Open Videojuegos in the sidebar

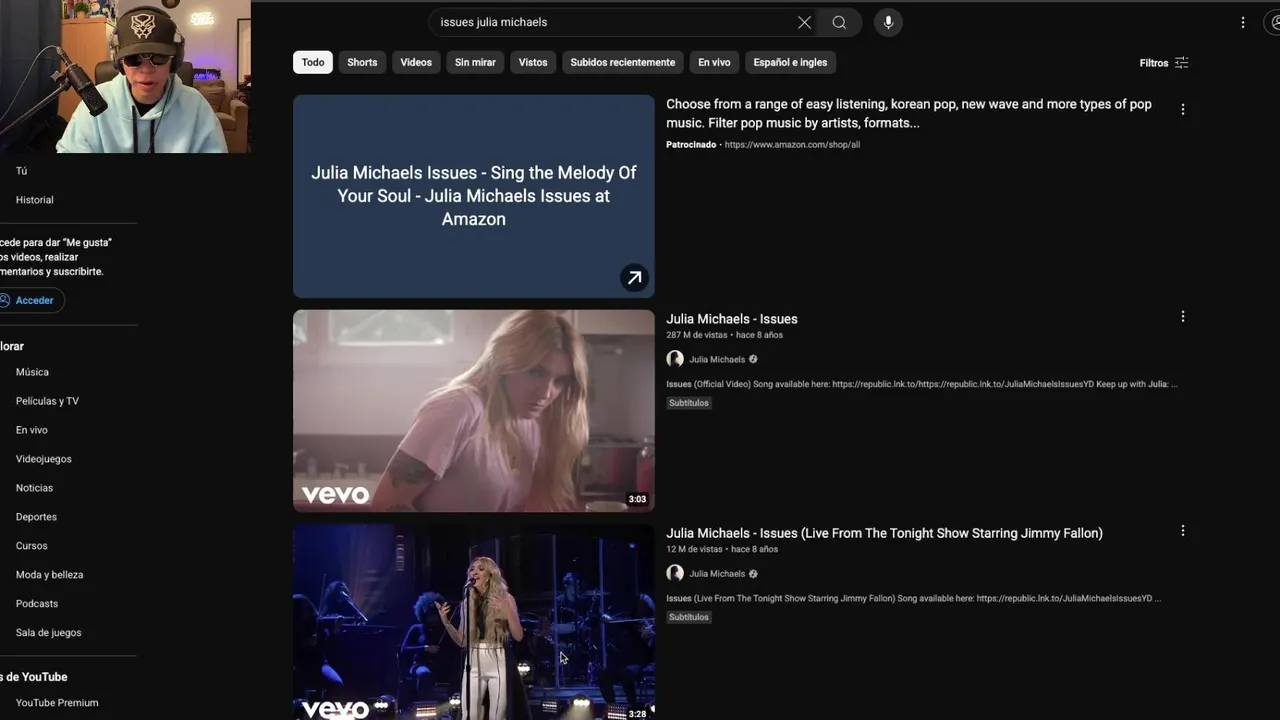tap(43, 459)
